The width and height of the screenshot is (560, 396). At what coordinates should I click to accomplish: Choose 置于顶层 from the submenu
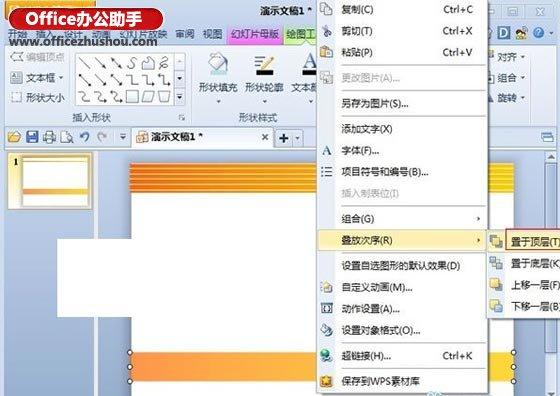click(533, 242)
